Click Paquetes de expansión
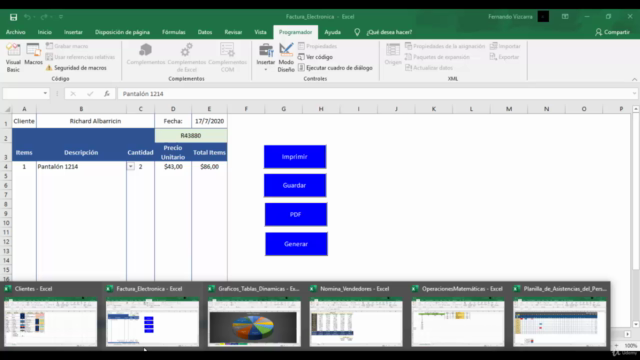Image resolution: width=640 pixels, height=360 pixels. [x=437, y=57]
